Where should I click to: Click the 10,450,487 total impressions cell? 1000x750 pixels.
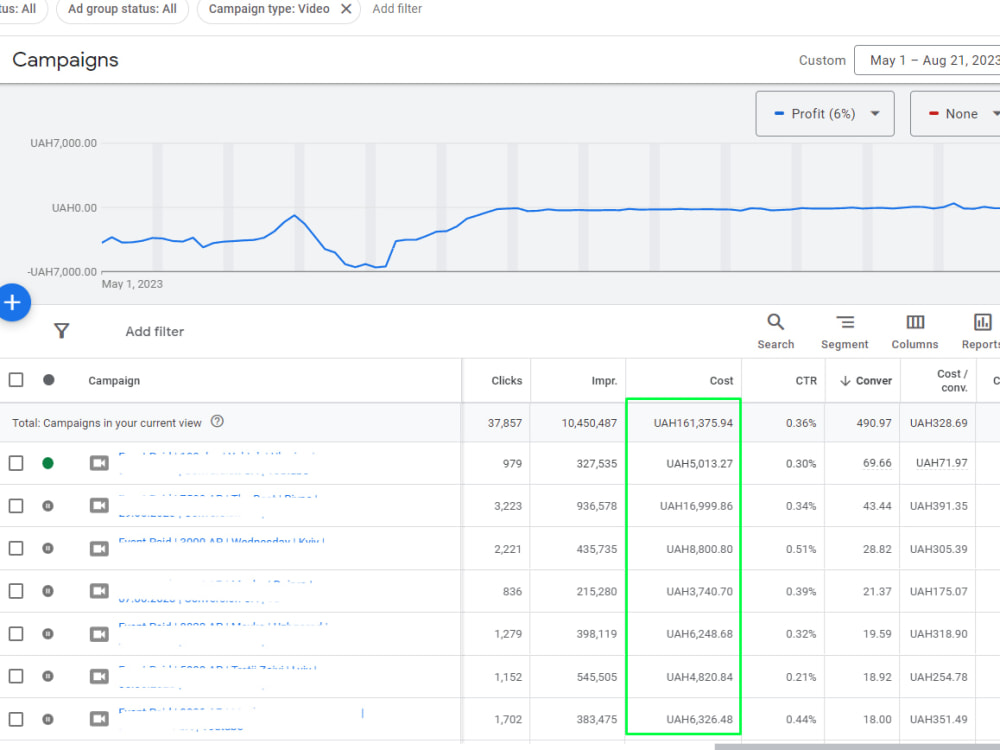pos(589,423)
